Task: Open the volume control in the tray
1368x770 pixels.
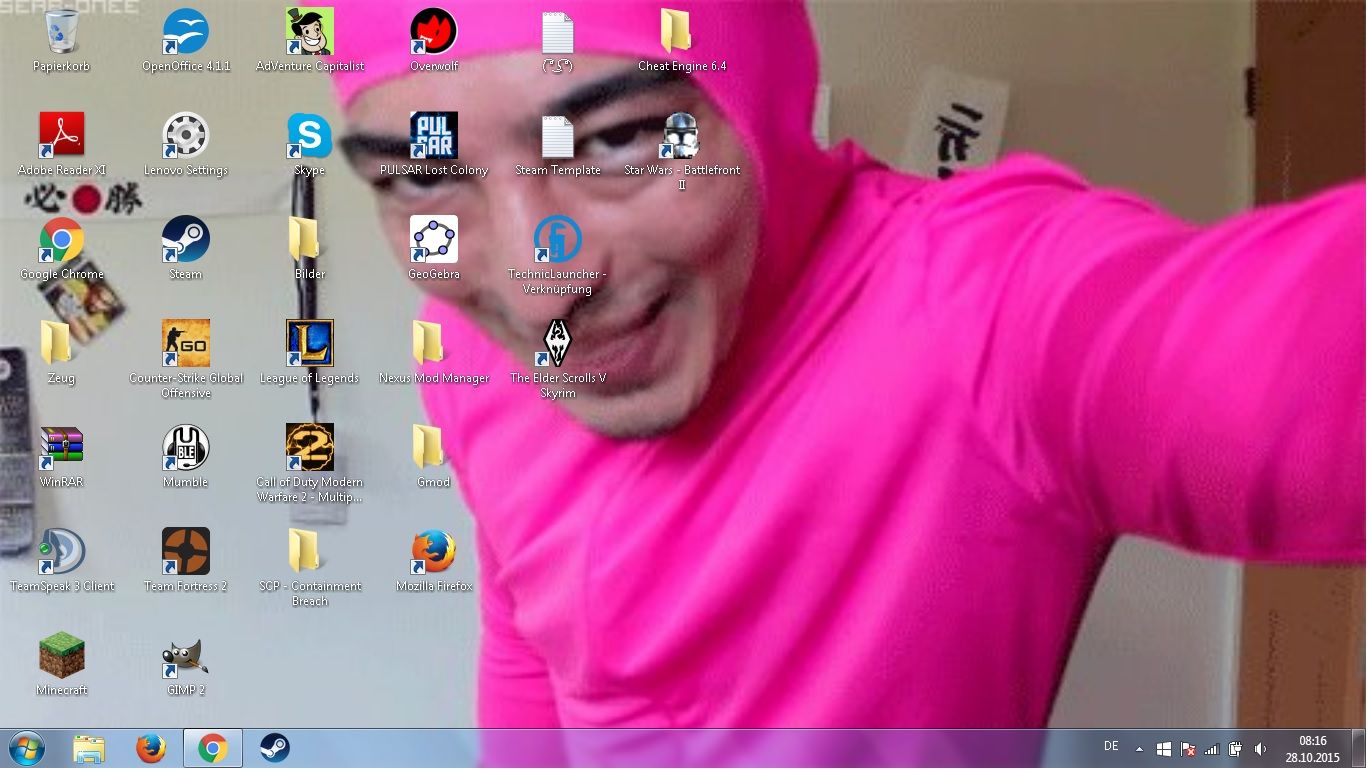Action: [1259, 747]
